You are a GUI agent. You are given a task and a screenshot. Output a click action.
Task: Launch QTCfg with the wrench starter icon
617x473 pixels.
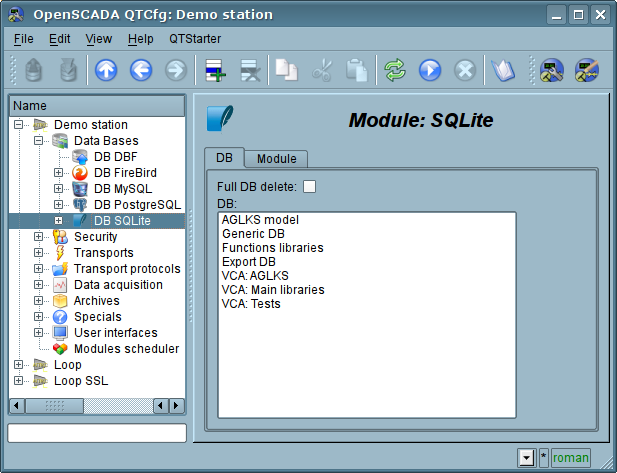pyautogui.click(x=552, y=70)
